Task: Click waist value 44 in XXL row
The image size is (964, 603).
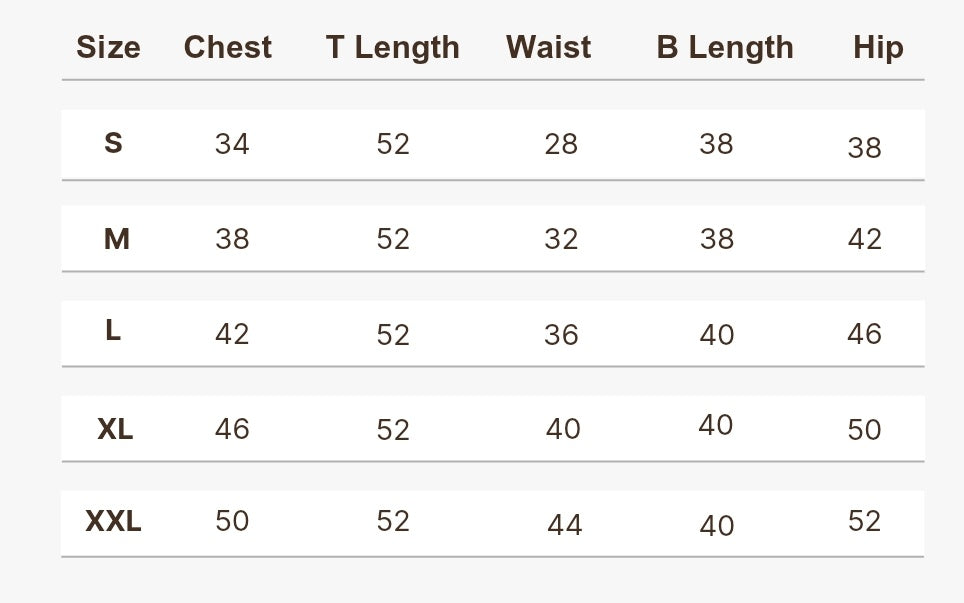Action: click(564, 525)
